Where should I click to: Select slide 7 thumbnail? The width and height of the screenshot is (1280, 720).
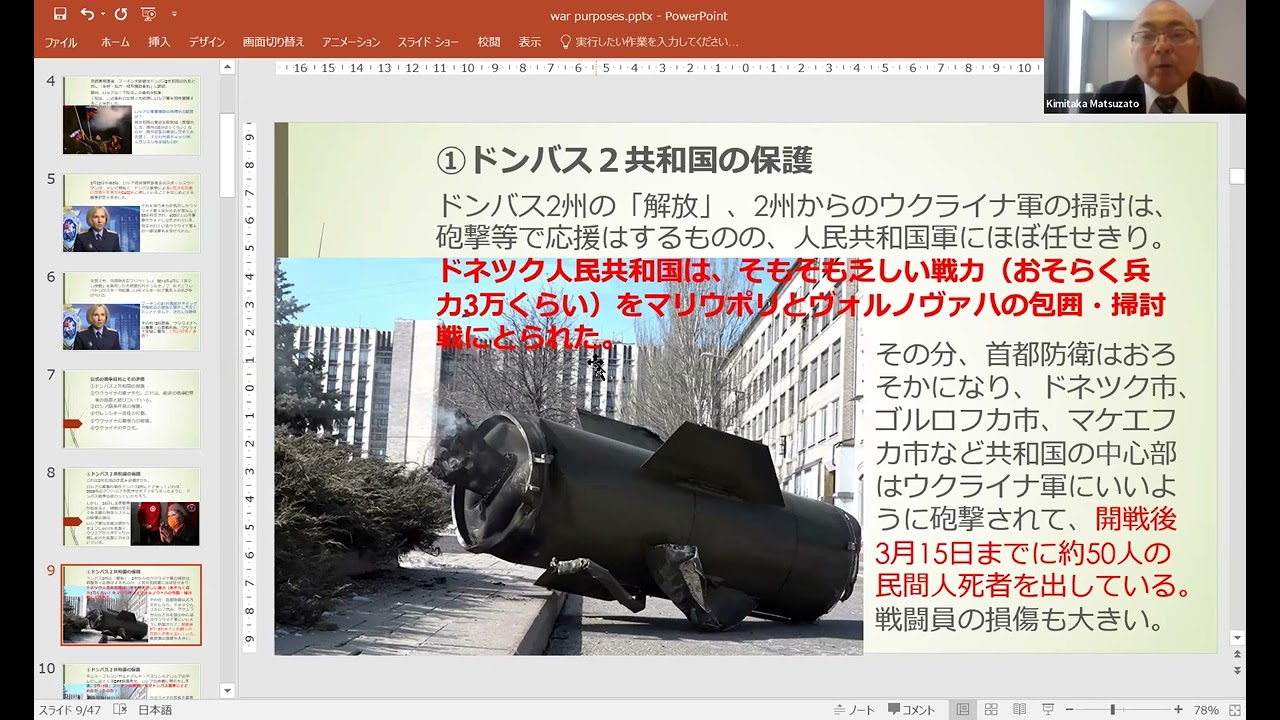click(x=131, y=409)
